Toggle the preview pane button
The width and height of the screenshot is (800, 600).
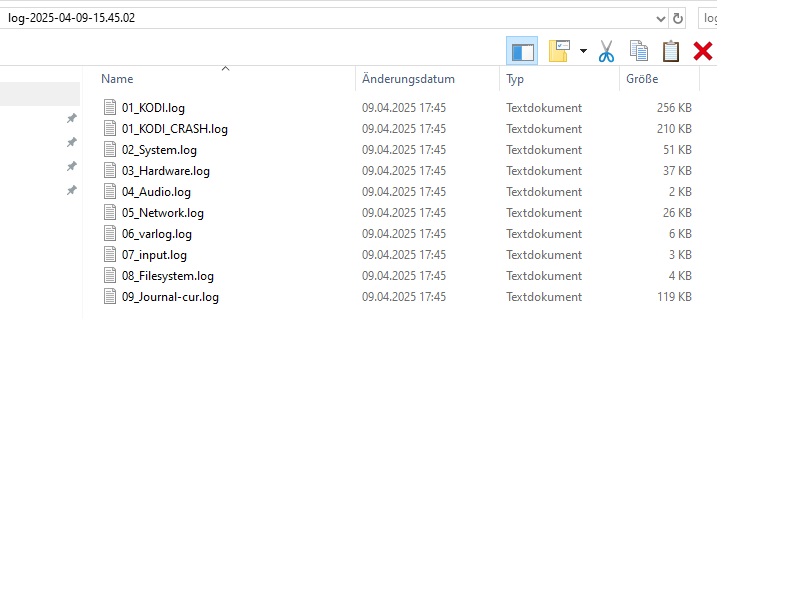[522, 51]
